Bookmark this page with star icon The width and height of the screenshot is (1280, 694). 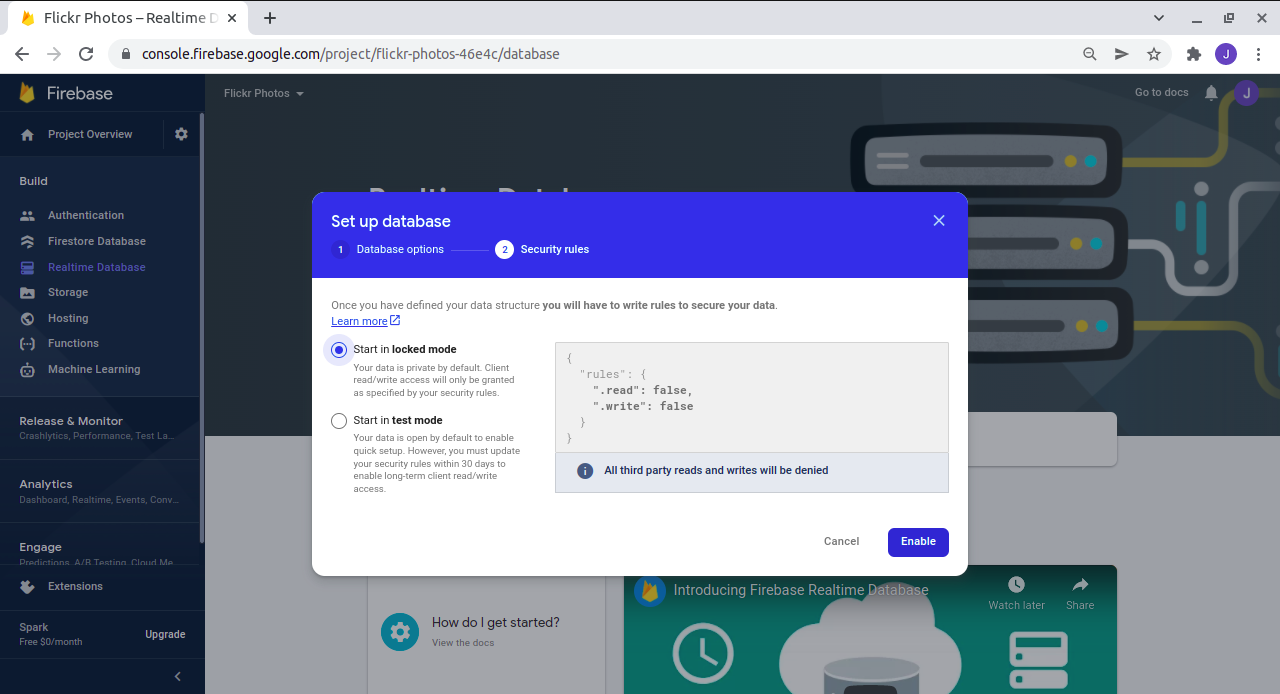(1154, 54)
